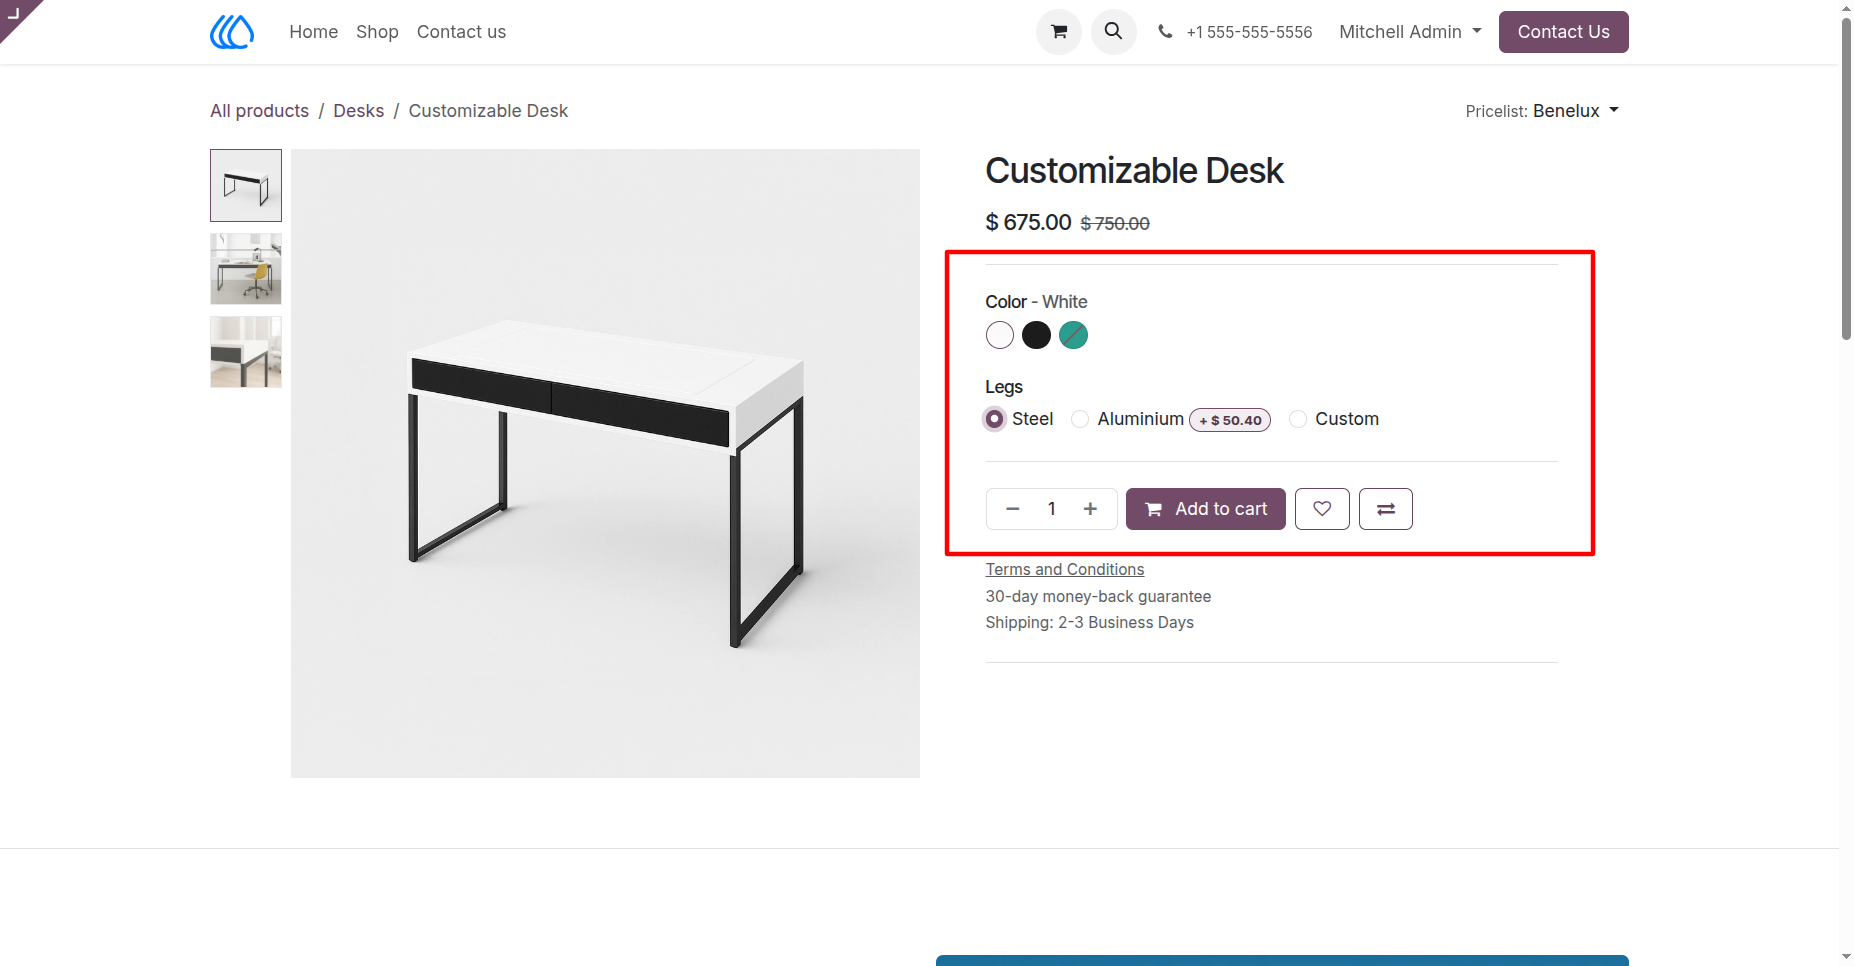
Task: Open the Home menu item
Action: pos(314,32)
